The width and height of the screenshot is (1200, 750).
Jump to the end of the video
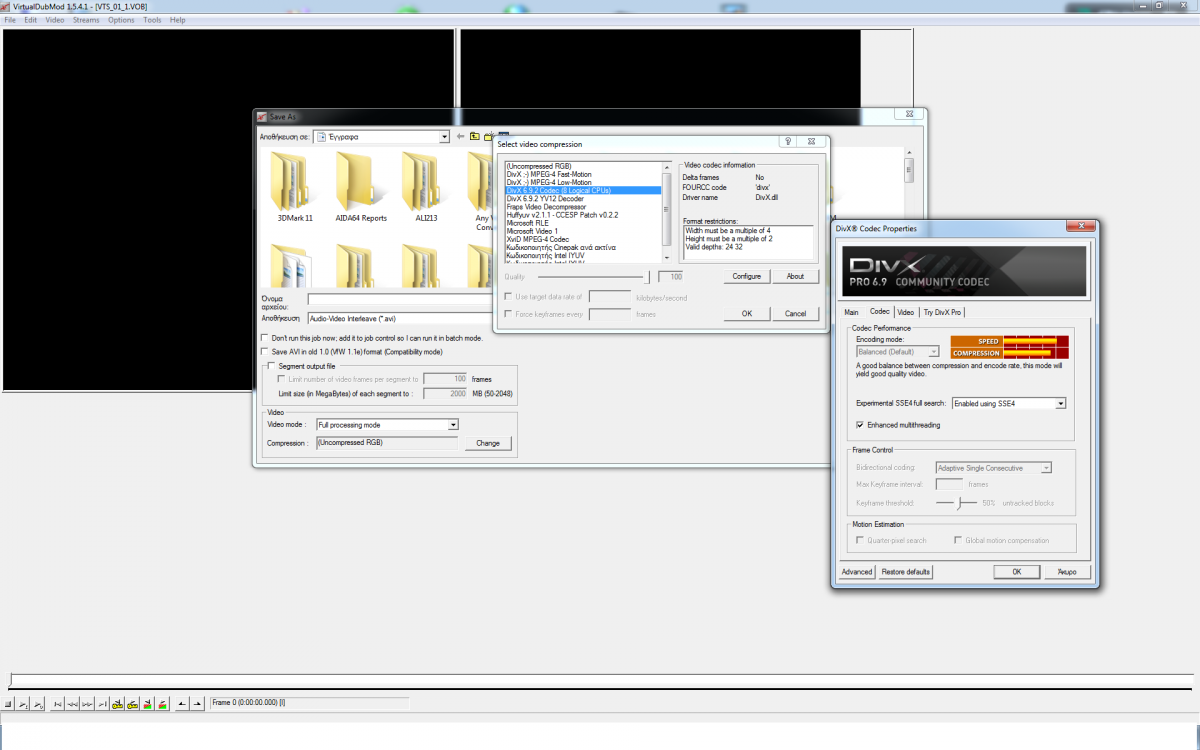pyautogui.click(x=102, y=704)
